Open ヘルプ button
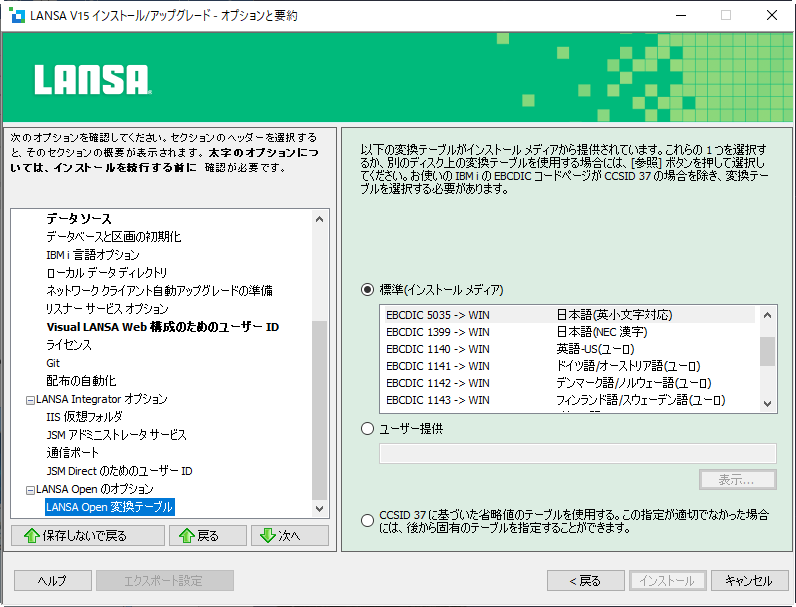796x607 pixels. pos(53,581)
